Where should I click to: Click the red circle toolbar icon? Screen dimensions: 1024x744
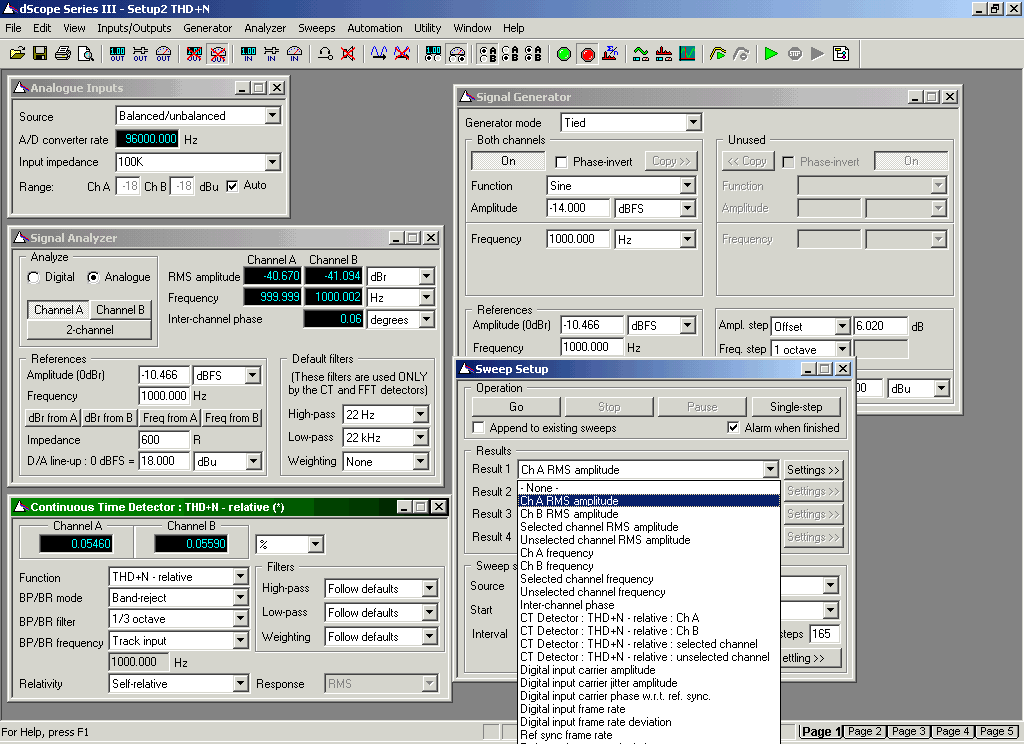(x=587, y=54)
